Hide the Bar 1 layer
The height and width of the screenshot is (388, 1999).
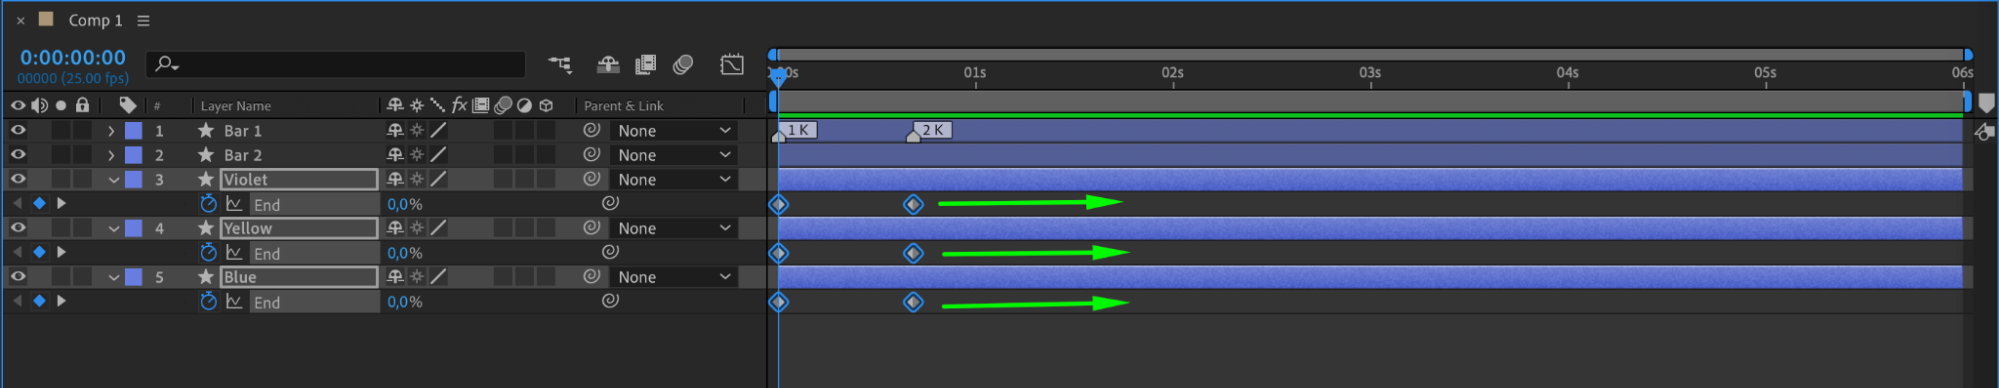point(18,130)
